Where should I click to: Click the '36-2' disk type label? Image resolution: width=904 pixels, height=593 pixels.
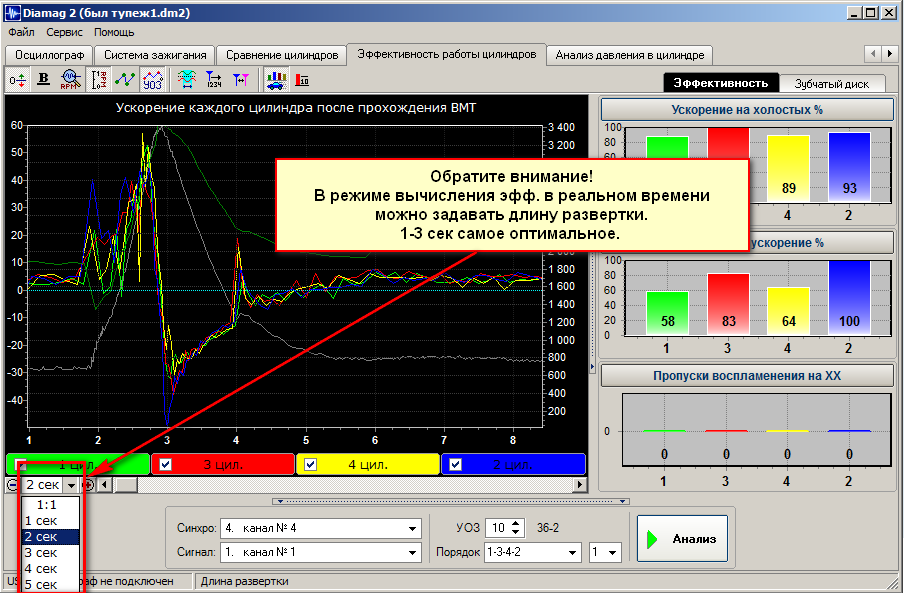[548, 528]
